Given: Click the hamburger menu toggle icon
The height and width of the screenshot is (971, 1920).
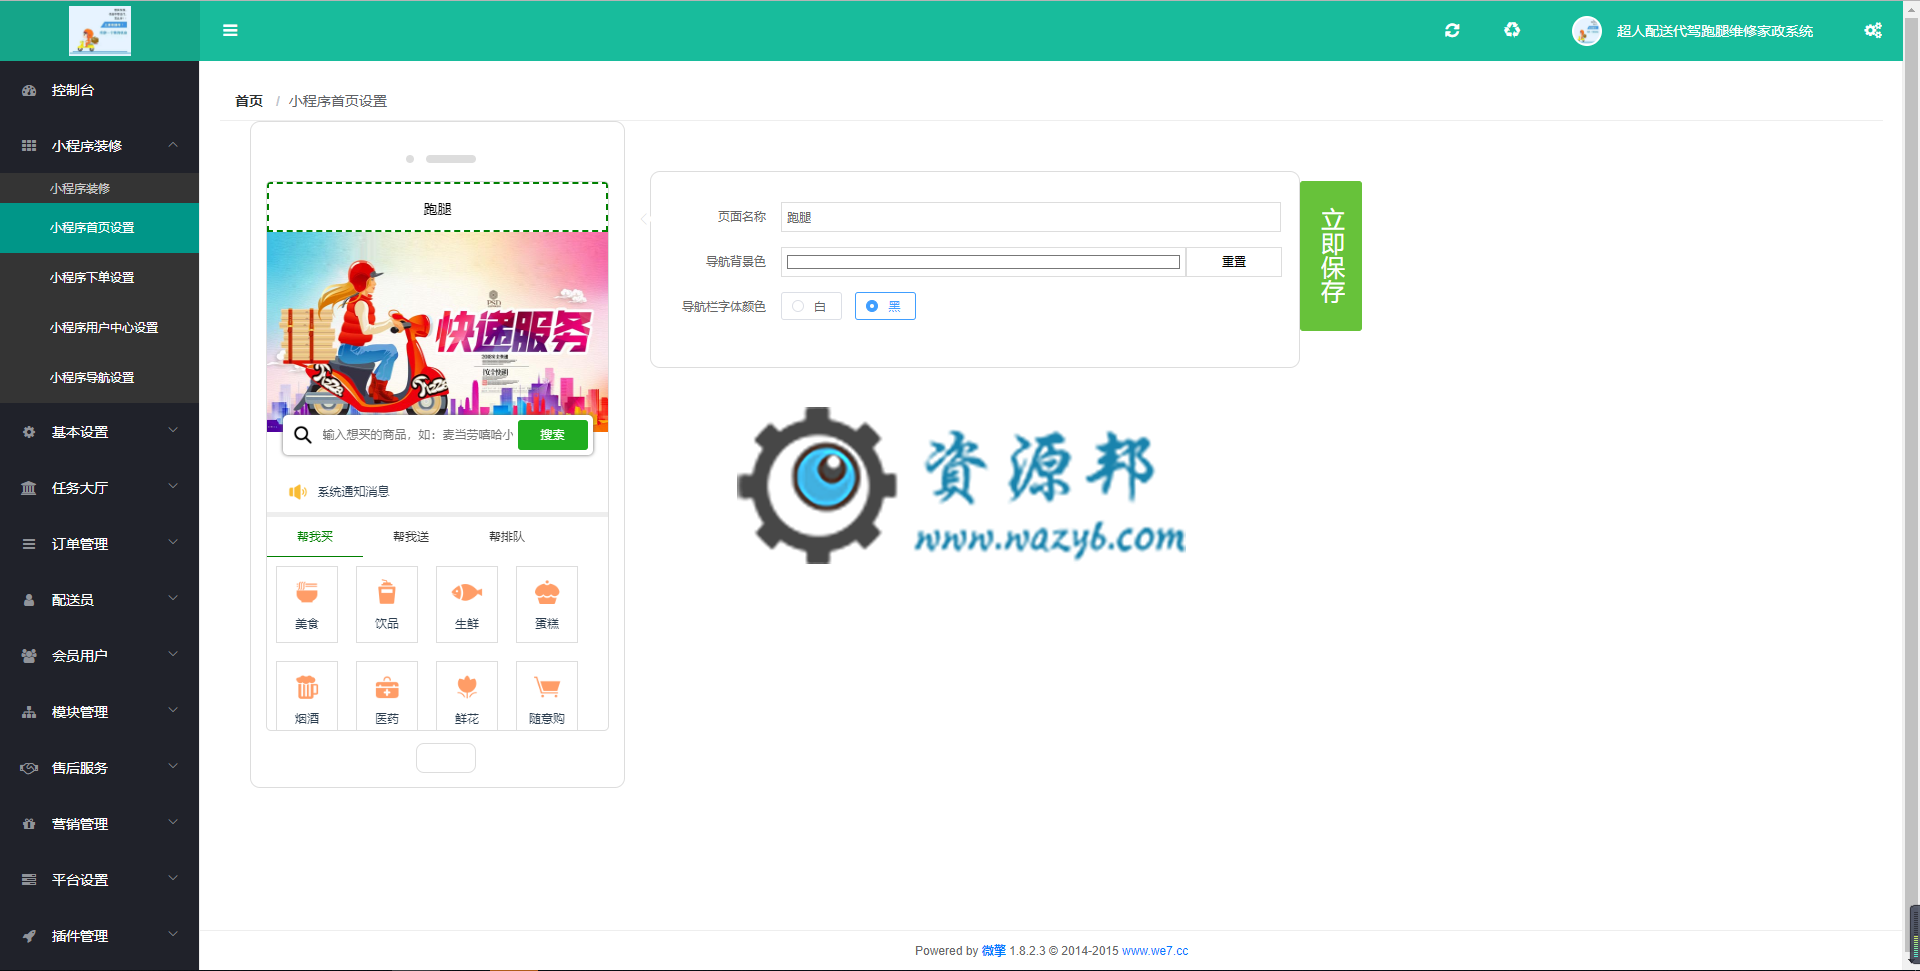Looking at the screenshot, I should (230, 30).
